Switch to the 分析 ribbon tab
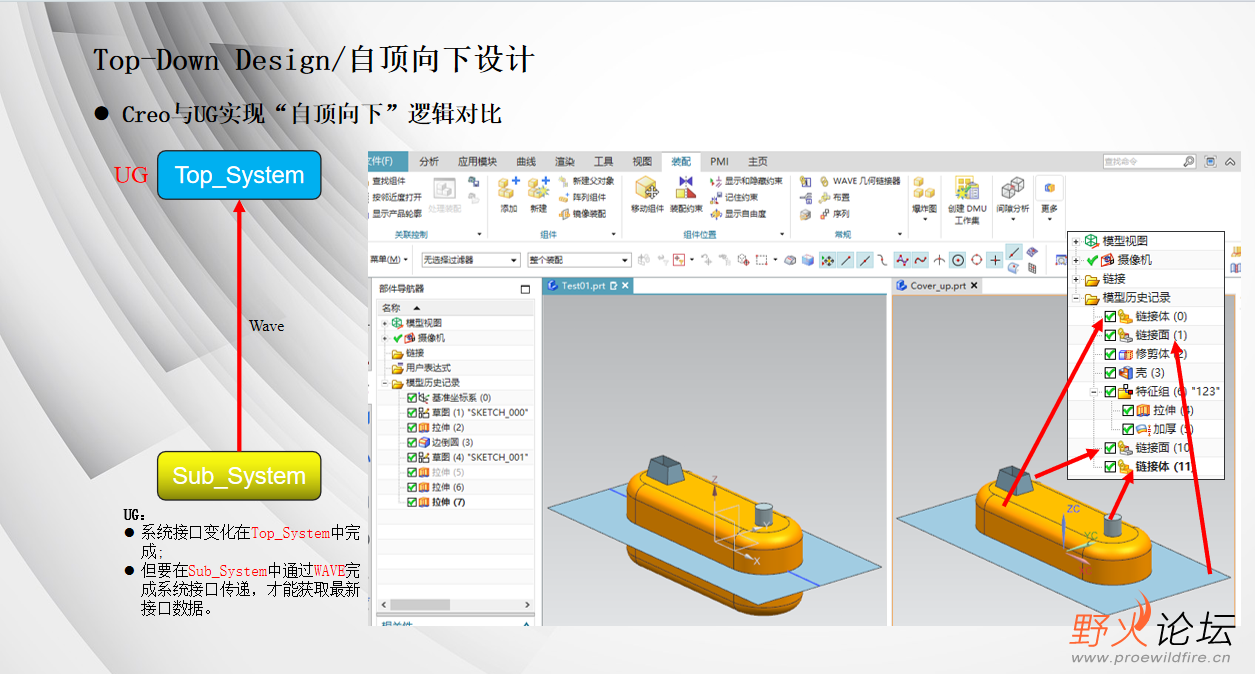 [429, 161]
